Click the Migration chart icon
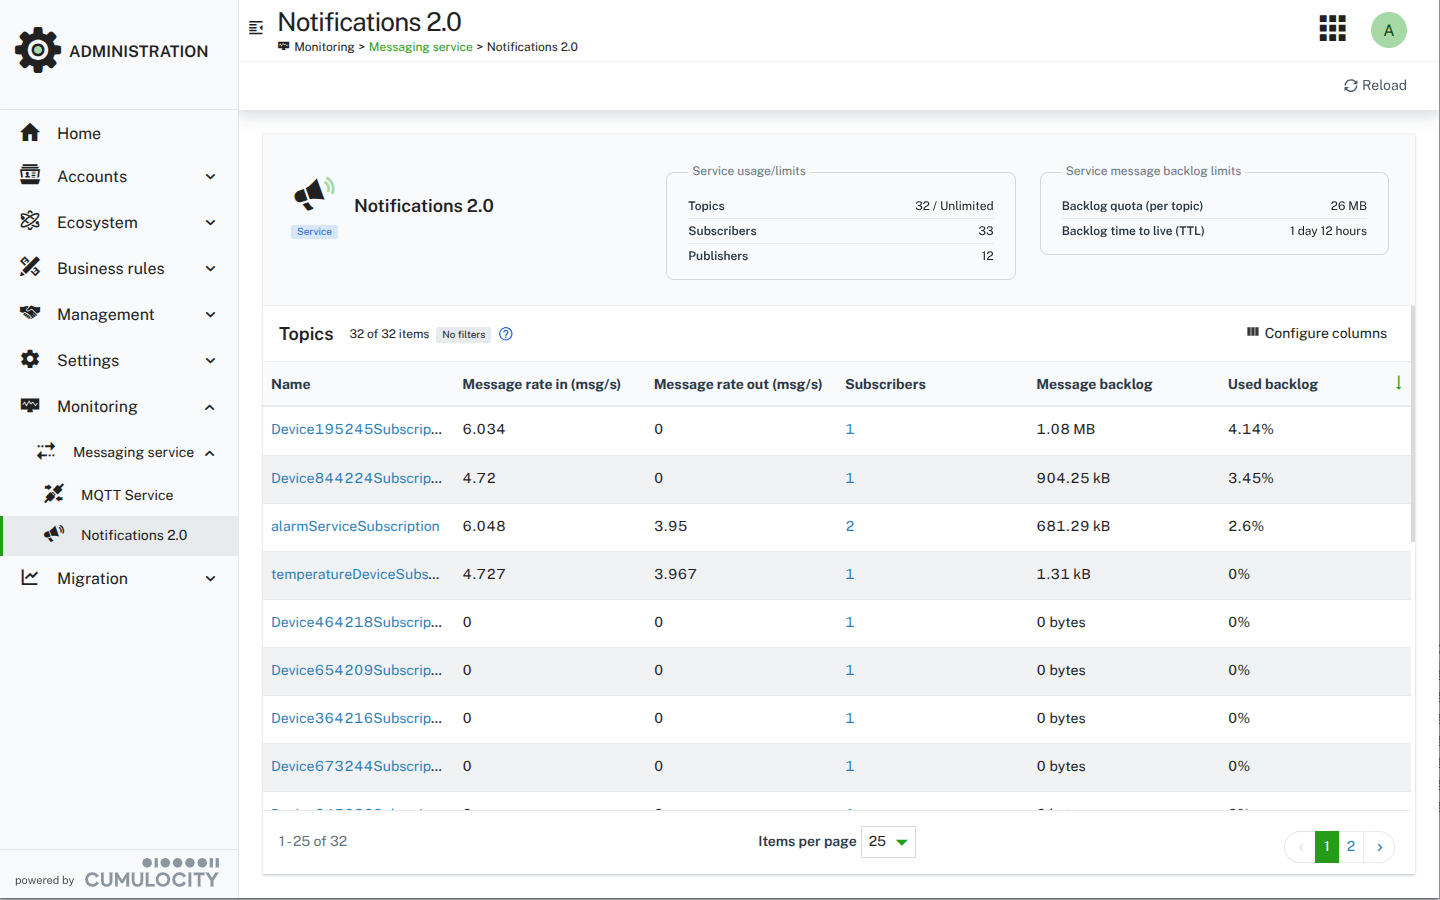The height and width of the screenshot is (900, 1440). (x=30, y=578)
